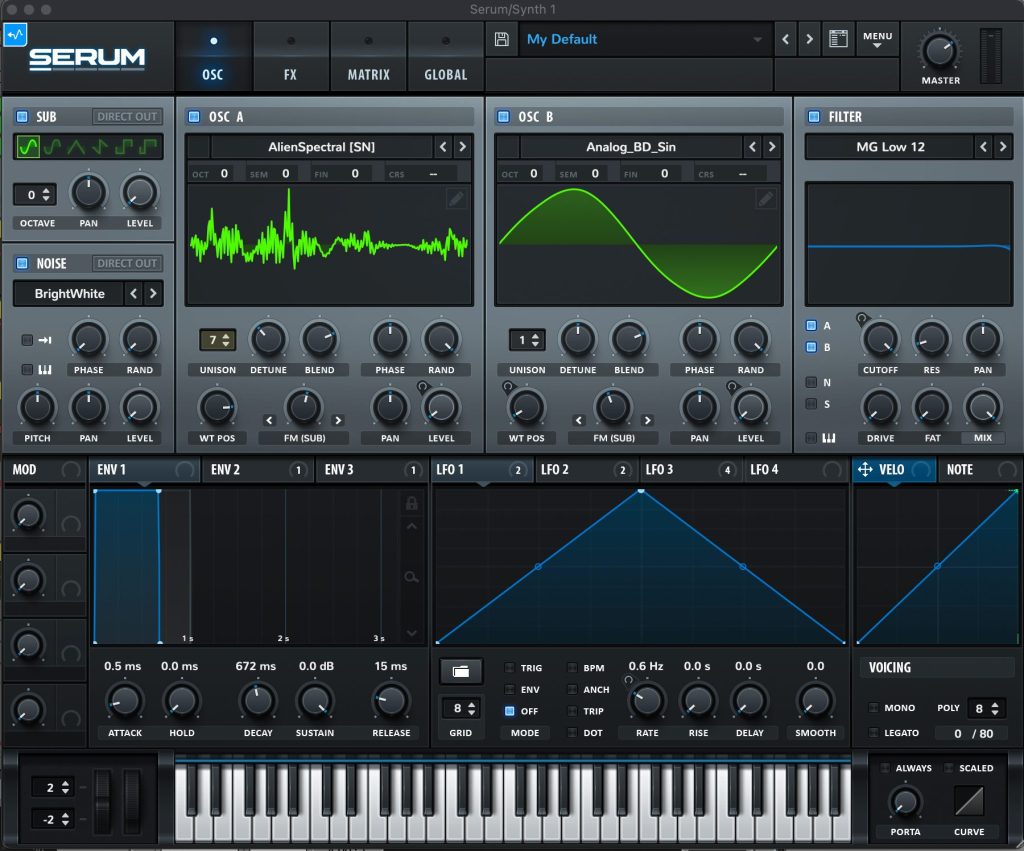Click the envelope lock icon
Viewport: 1024px width, 851px height.
pyautogui.click(x=411, y=504)
